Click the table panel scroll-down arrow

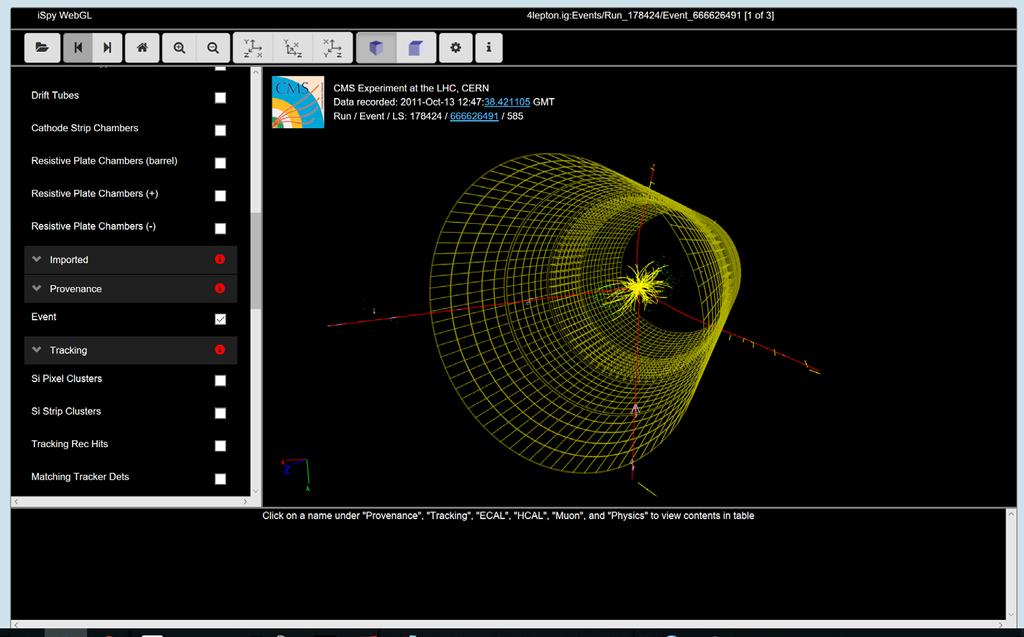click(x=1012, y=615)
